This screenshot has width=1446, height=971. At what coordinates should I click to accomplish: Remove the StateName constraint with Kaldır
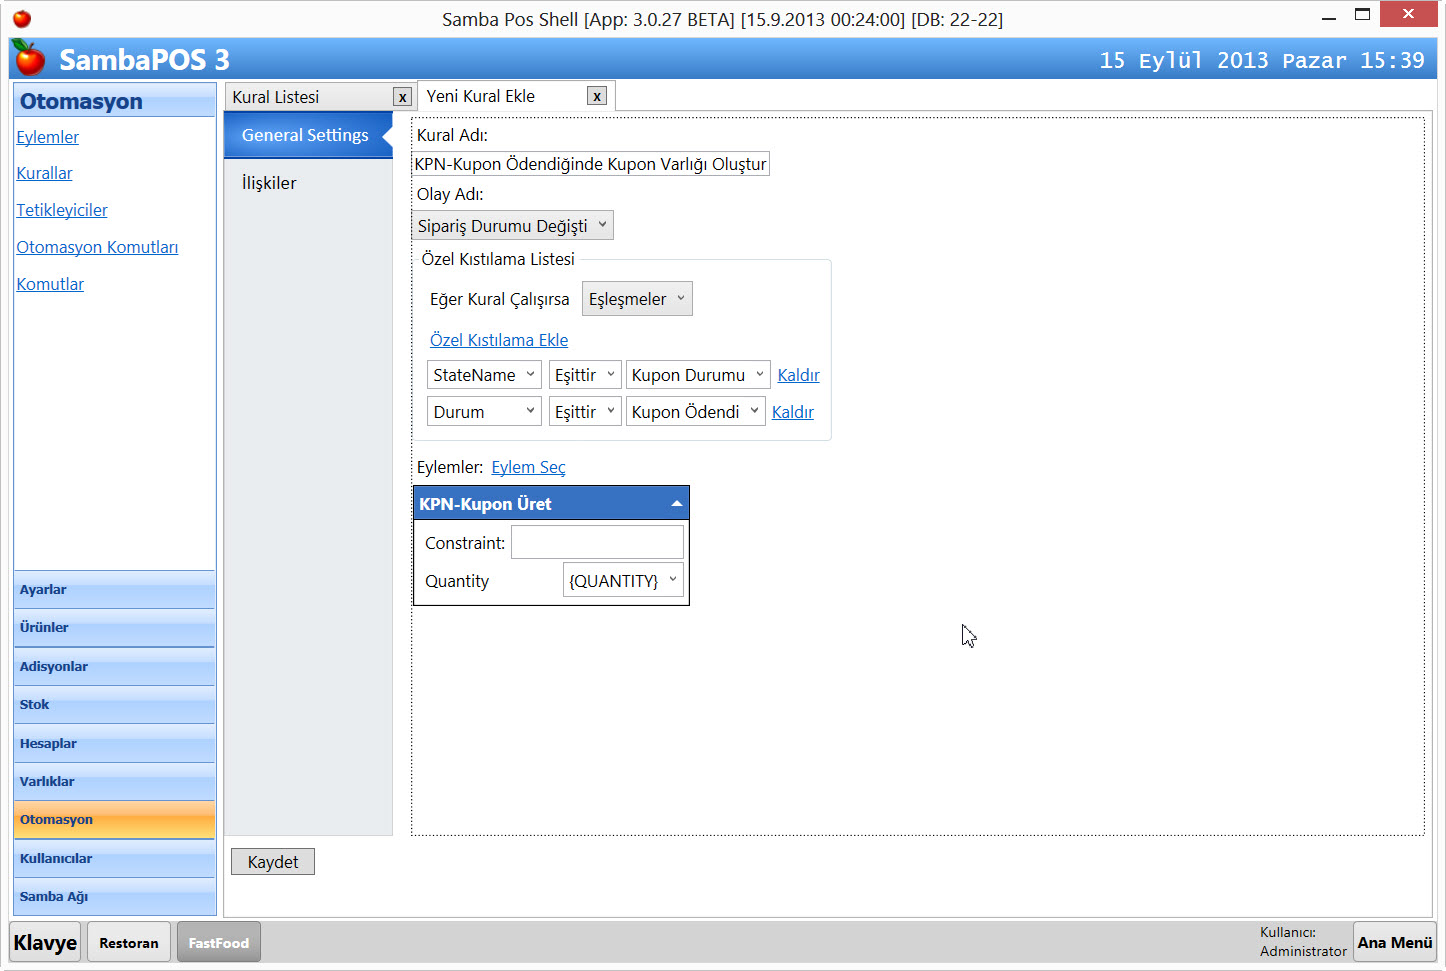pyautogui.click(x=798, y=375)
